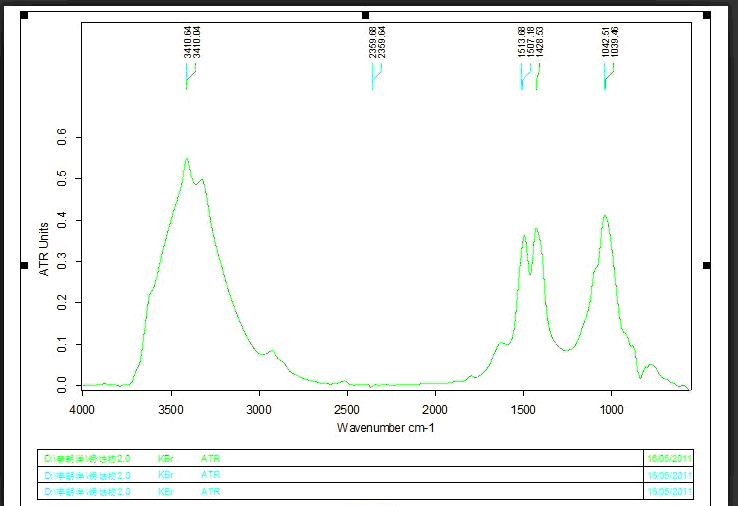Click the 2500 x-axis tick label

[347, 410]
